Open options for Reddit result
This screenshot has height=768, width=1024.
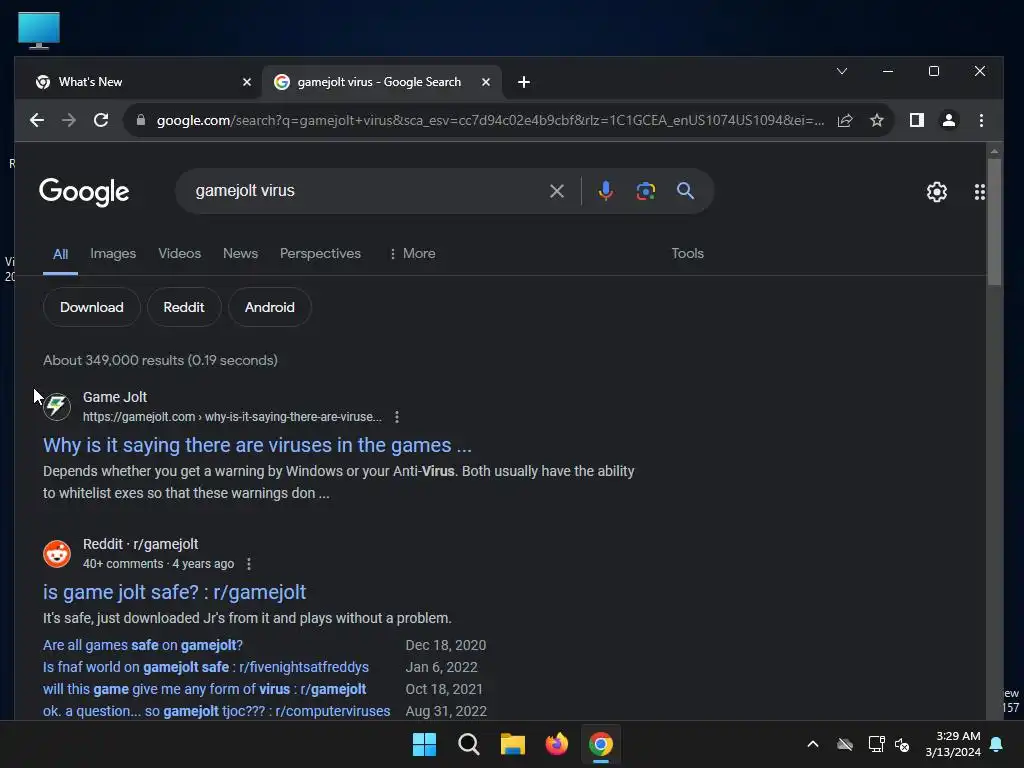(249, 564)
